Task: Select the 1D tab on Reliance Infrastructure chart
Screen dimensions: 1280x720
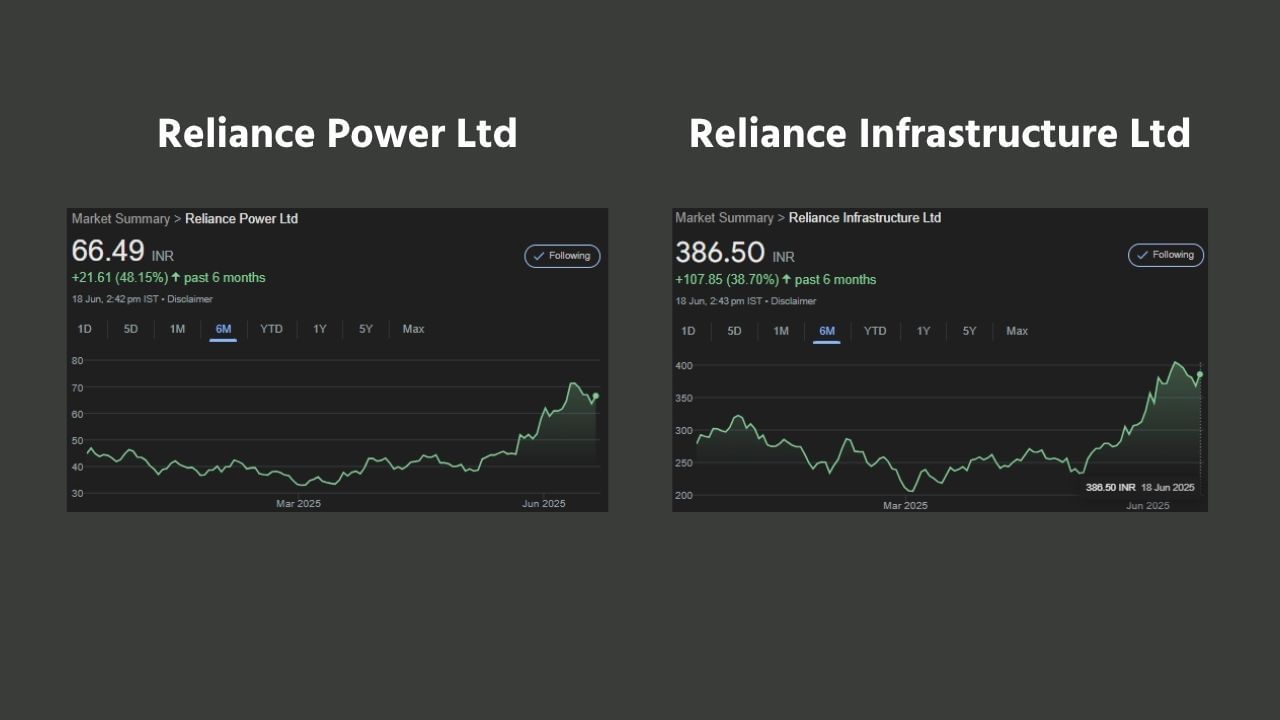Action: [689, 331]
